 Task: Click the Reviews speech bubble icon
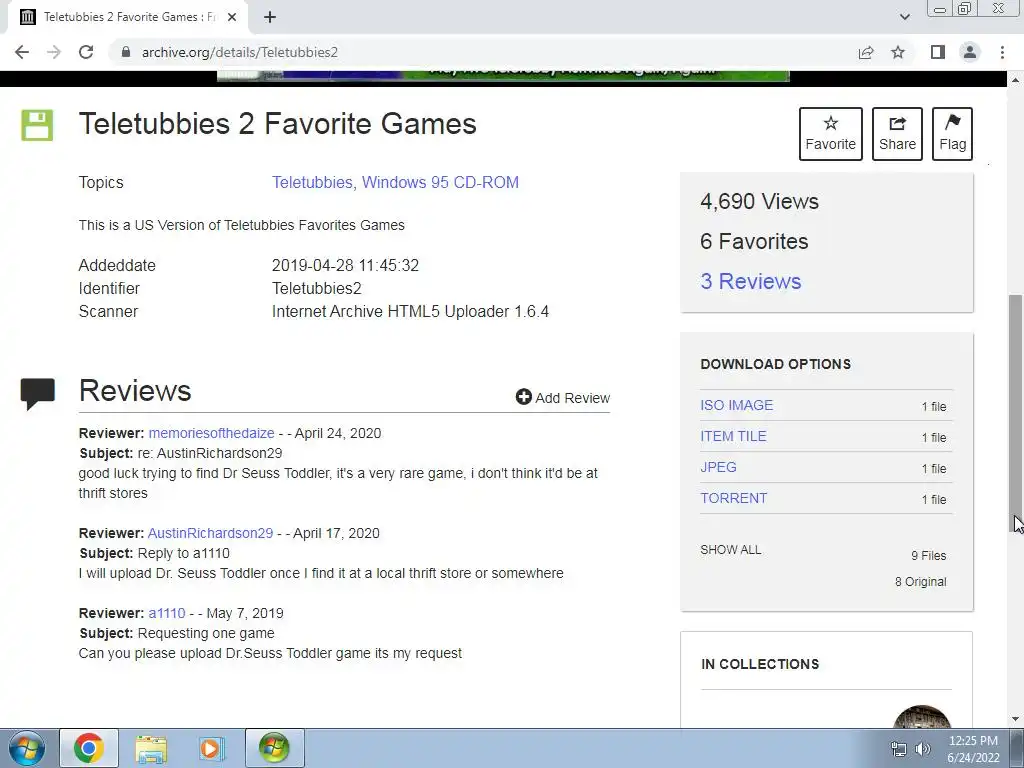pyautogui.click(x=38, y=393)
